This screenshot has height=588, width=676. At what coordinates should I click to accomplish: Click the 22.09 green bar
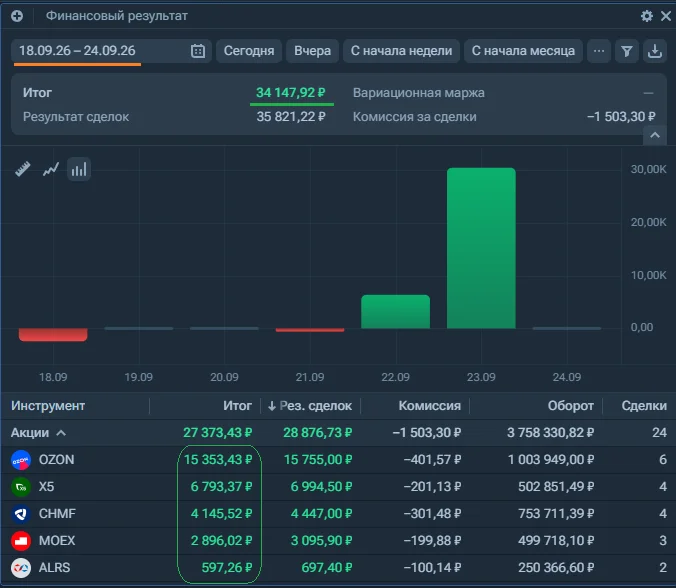click(x=395, y=312)
